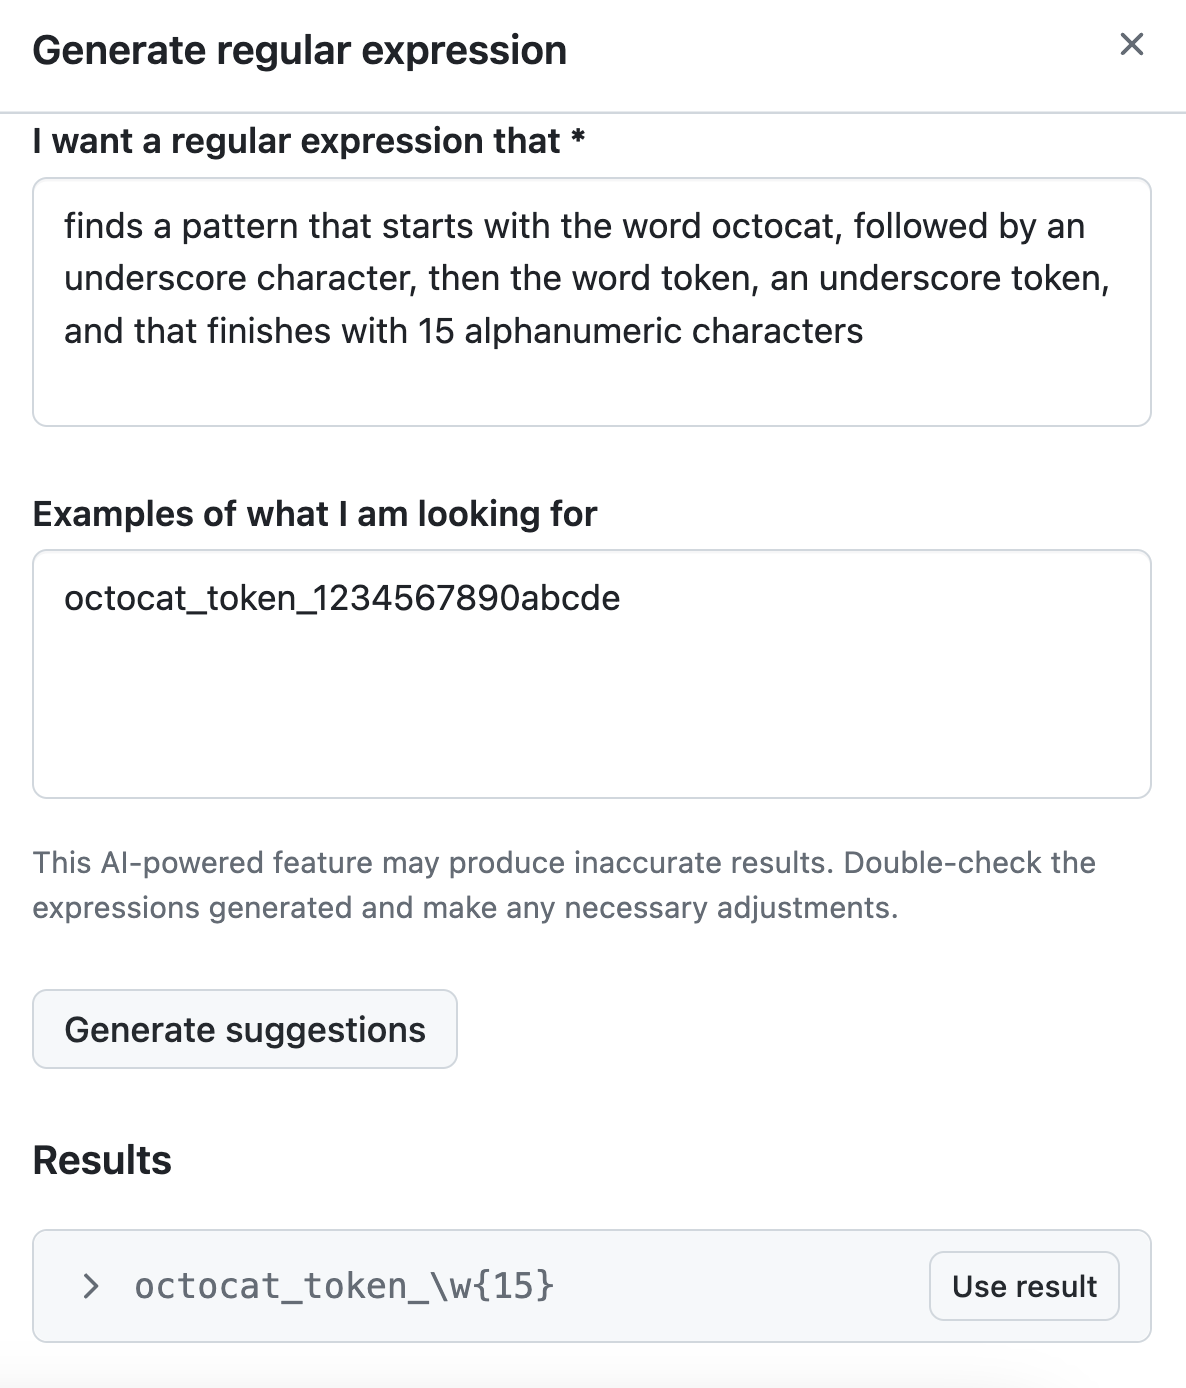Select the examples text area
Screen dimensions: 1186x1388
593,670
